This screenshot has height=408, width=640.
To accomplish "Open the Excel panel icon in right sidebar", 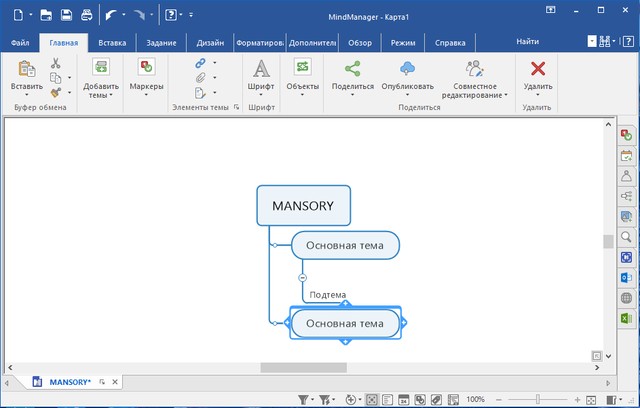I will [627, 318].
